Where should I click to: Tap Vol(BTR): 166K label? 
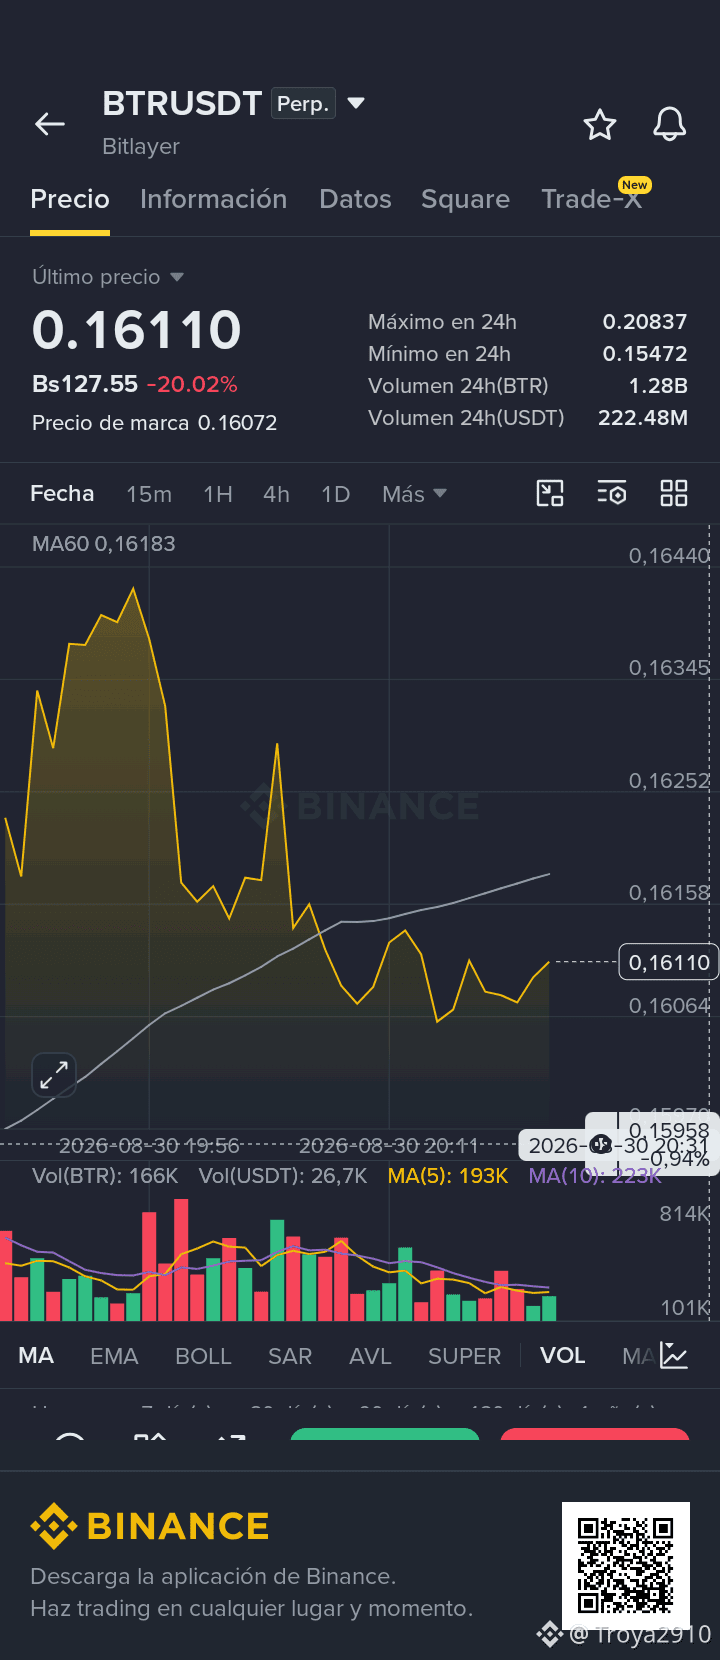tap(105, 1176)
